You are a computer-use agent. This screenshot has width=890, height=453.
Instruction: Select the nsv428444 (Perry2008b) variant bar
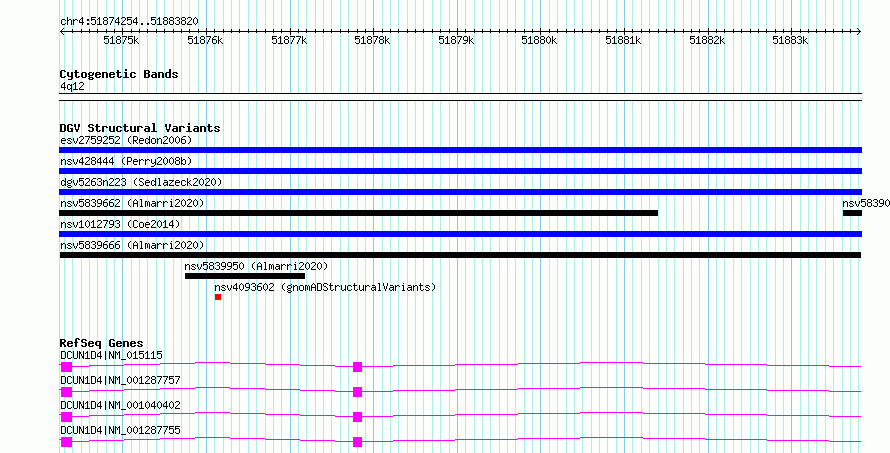460,171
